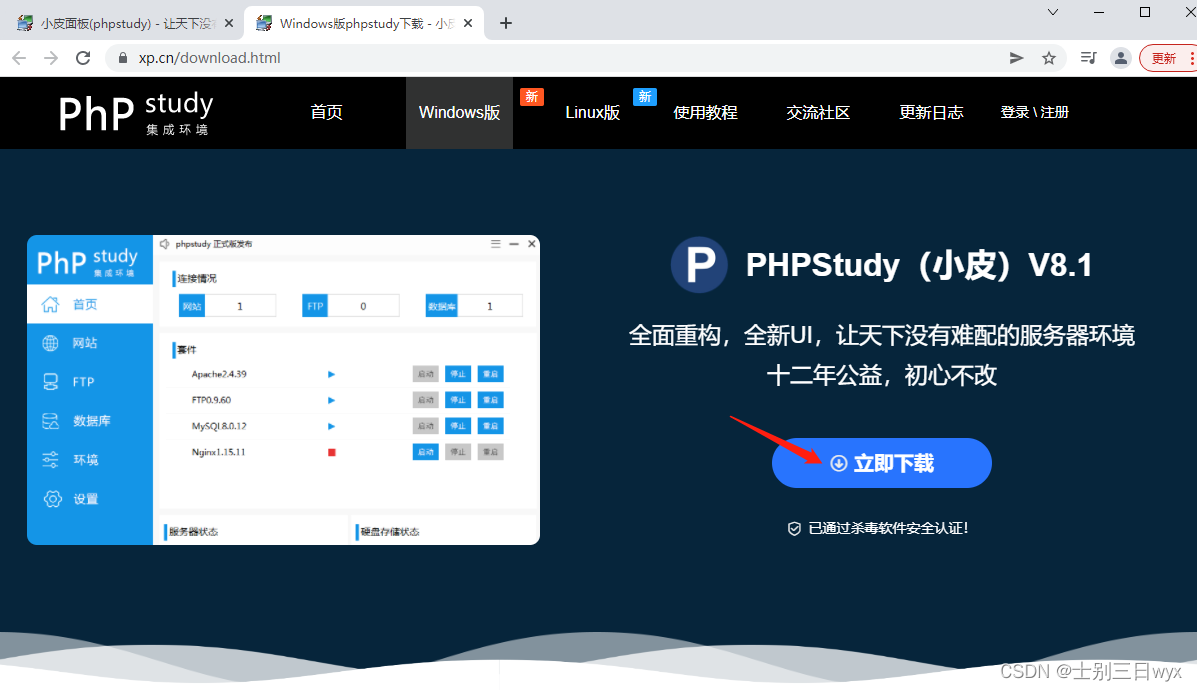Click the 立即下载 download button
1197x691 pixels.
(881, 463)
